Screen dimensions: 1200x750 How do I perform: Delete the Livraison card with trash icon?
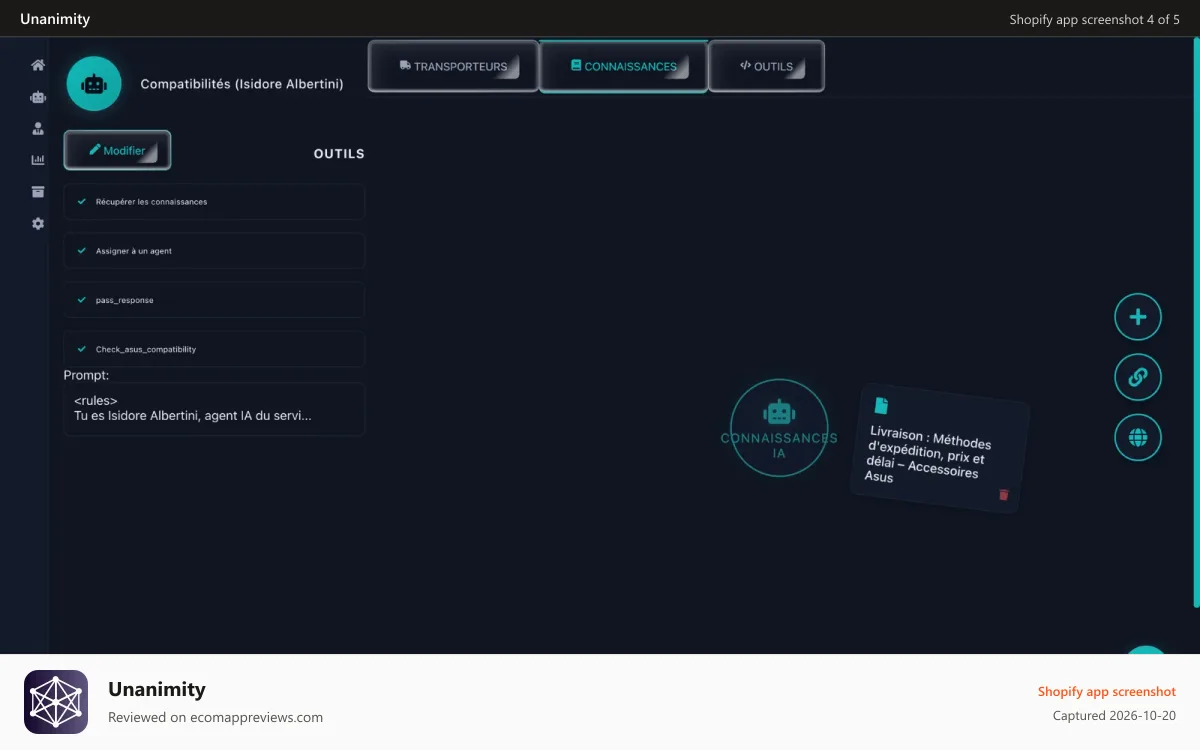point(1004,494)
